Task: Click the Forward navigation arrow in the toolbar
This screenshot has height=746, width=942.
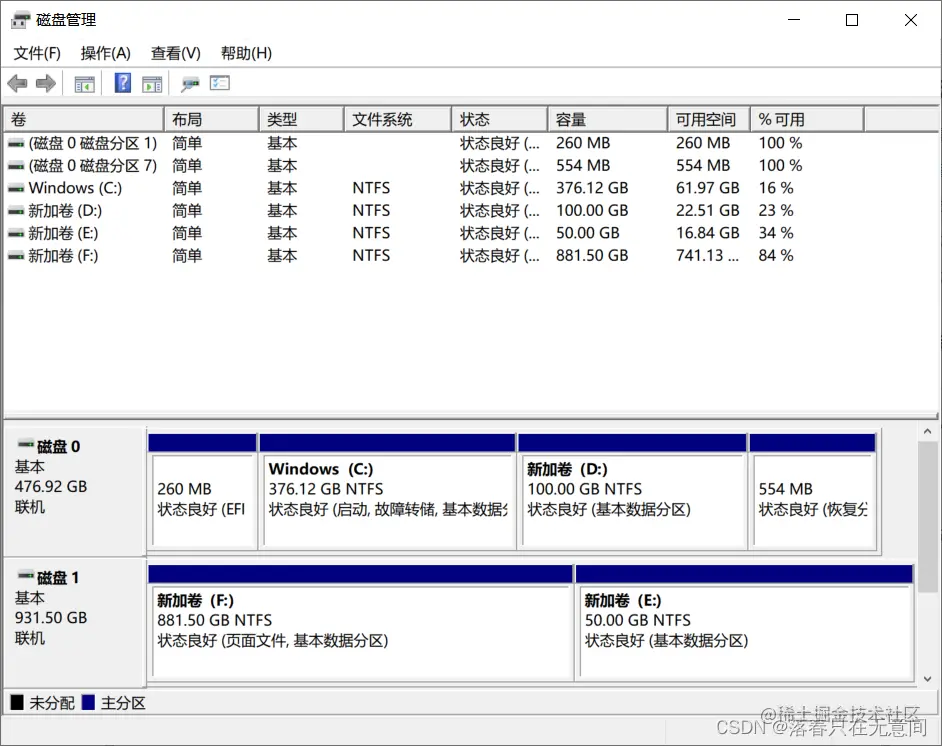Action: pos(45,84)
